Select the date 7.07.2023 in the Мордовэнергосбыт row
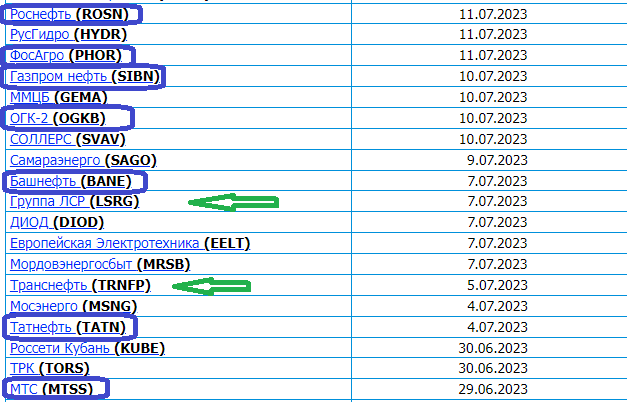The height and width of the screenshot is (402, 627). (497, 264)
